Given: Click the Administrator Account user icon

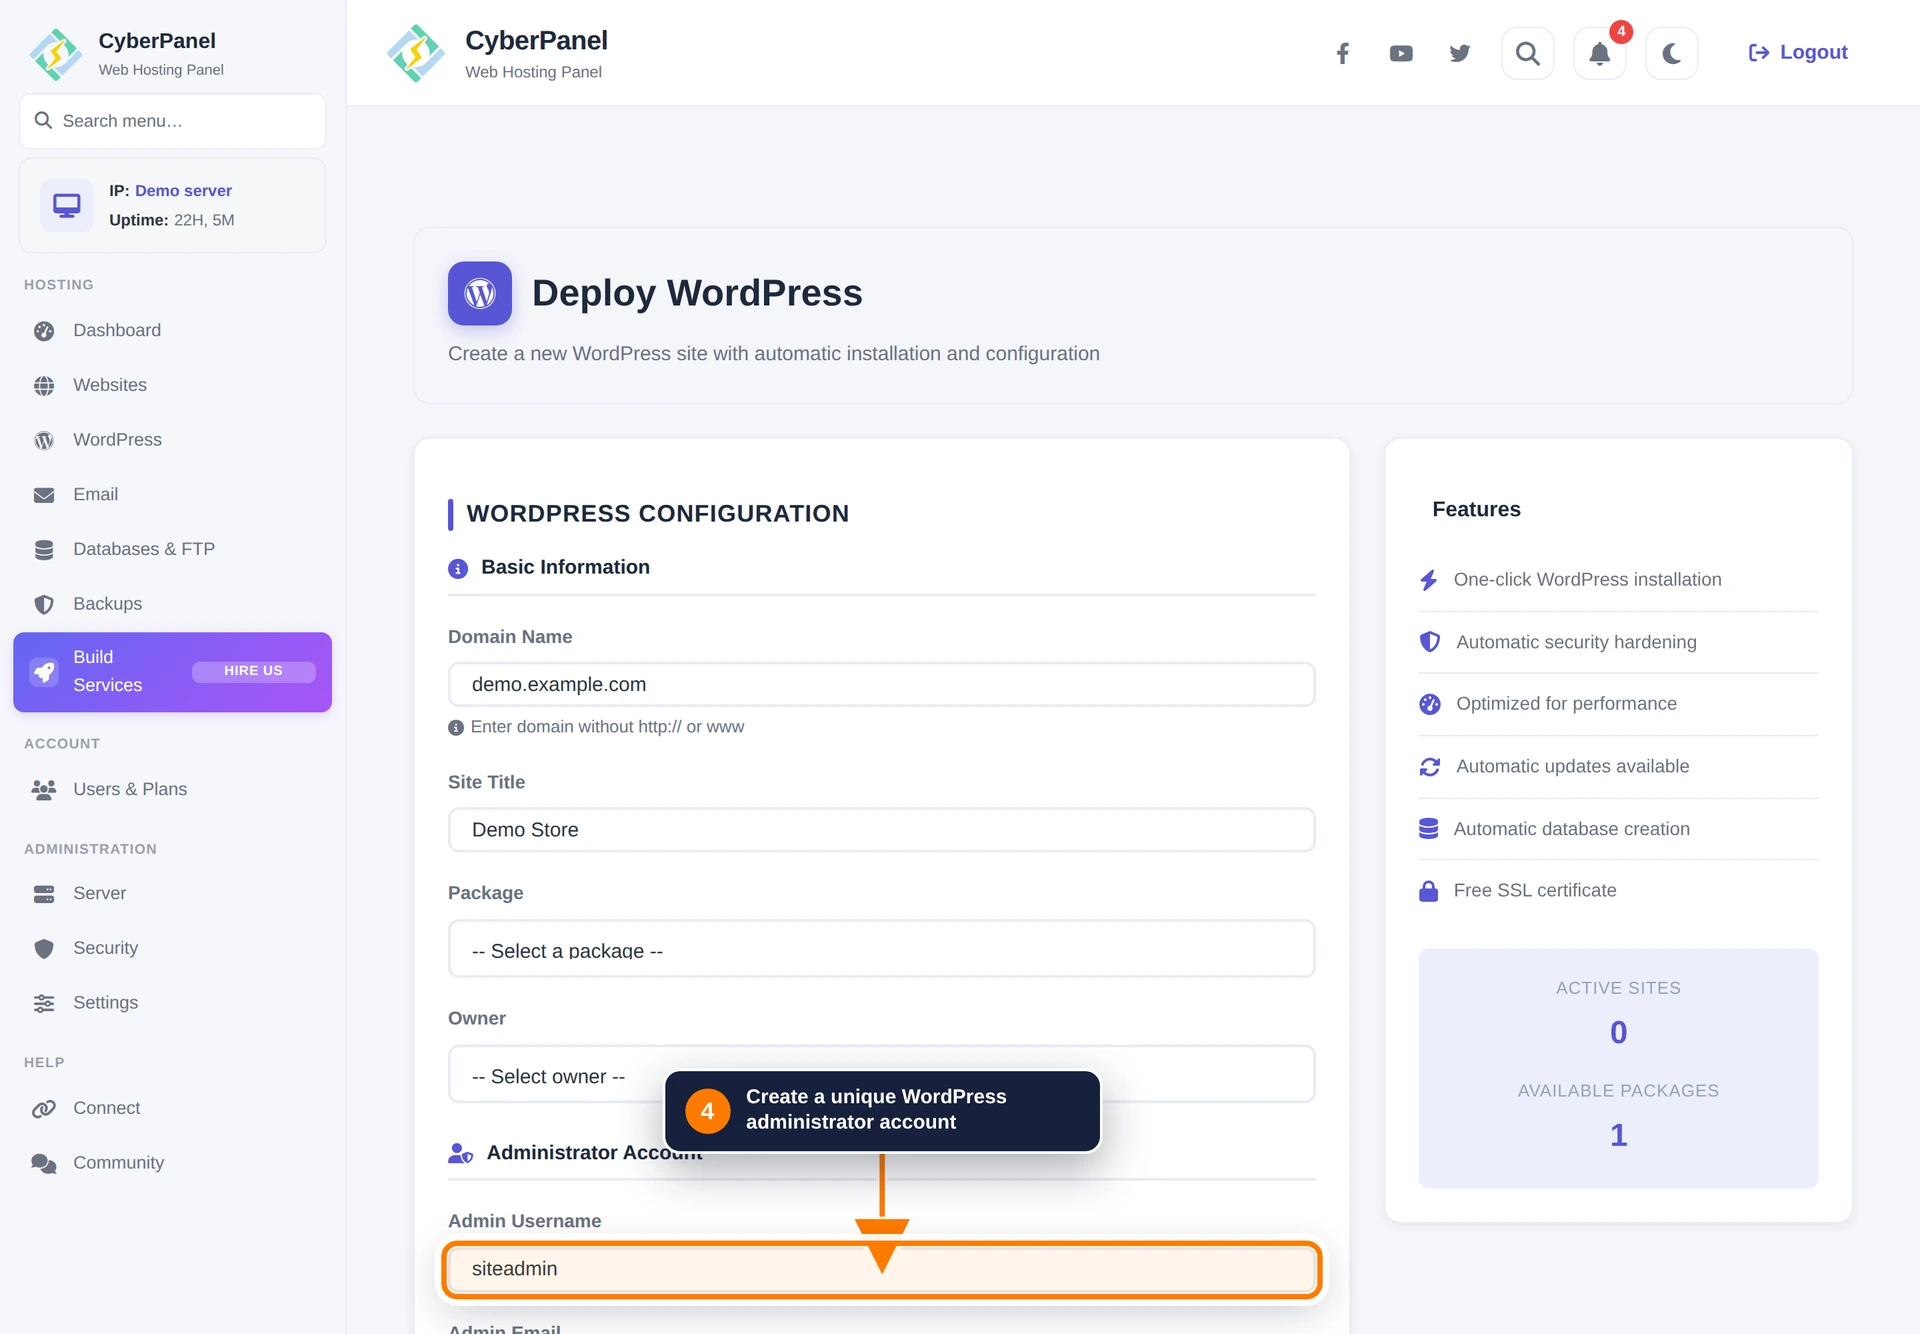Looking at the screenshot, I should 460,1154.
